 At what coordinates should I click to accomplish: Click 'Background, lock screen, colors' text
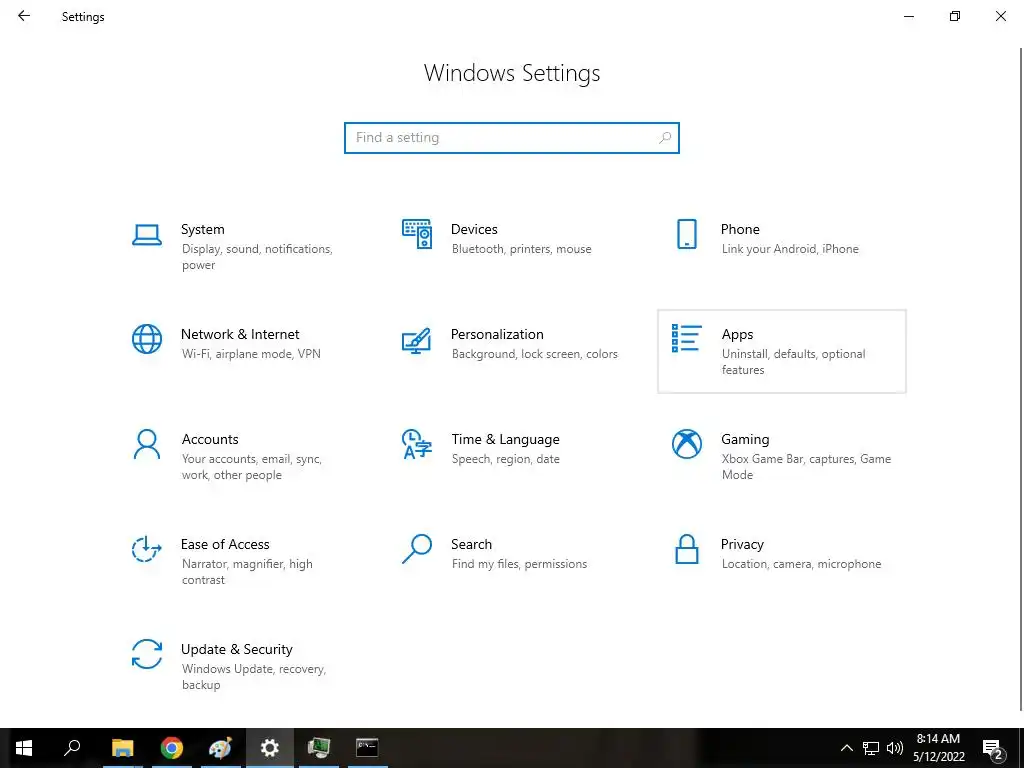[534, 354]
